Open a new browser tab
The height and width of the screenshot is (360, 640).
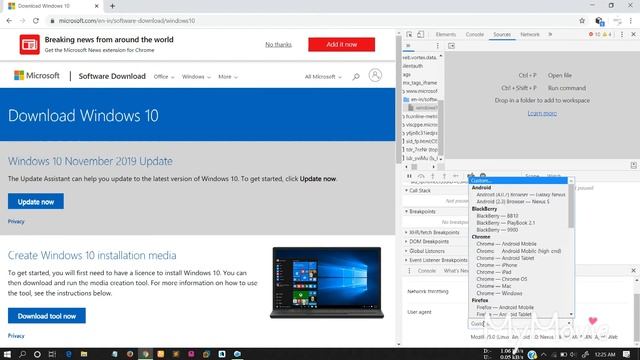[112, 6]
